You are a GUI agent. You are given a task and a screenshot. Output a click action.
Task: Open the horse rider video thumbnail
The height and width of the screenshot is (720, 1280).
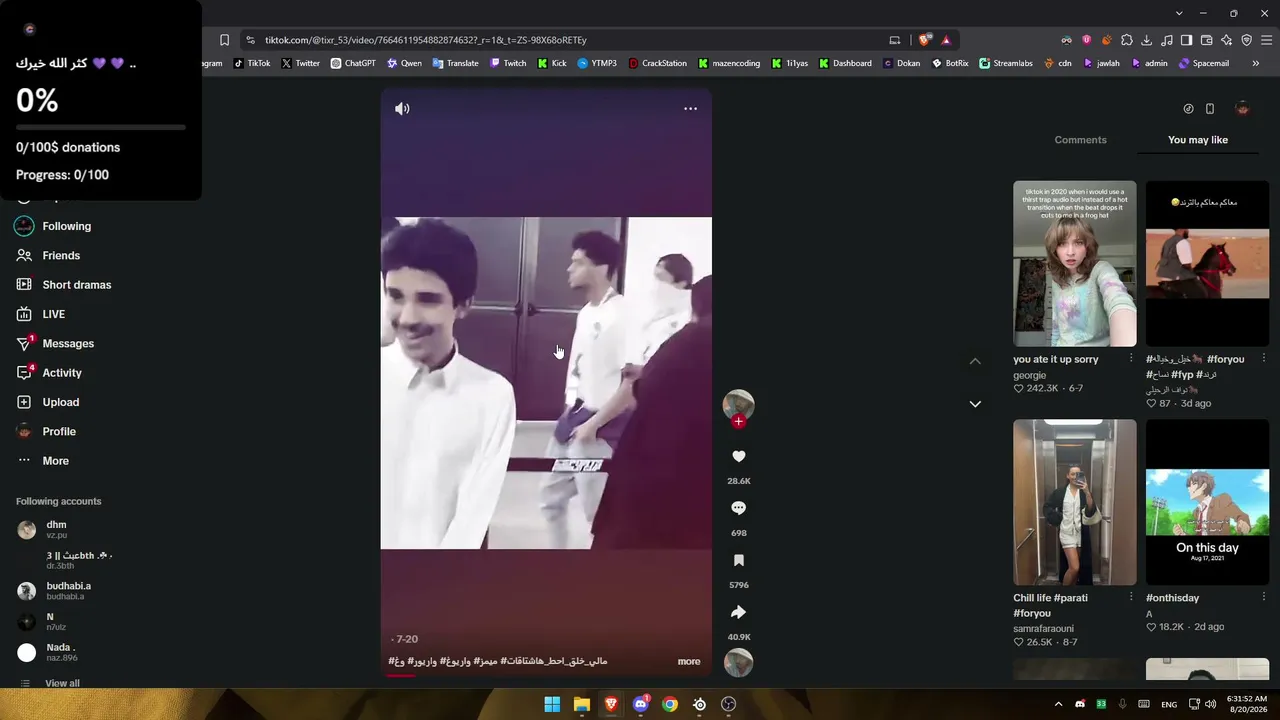[x=1207, y=264]
